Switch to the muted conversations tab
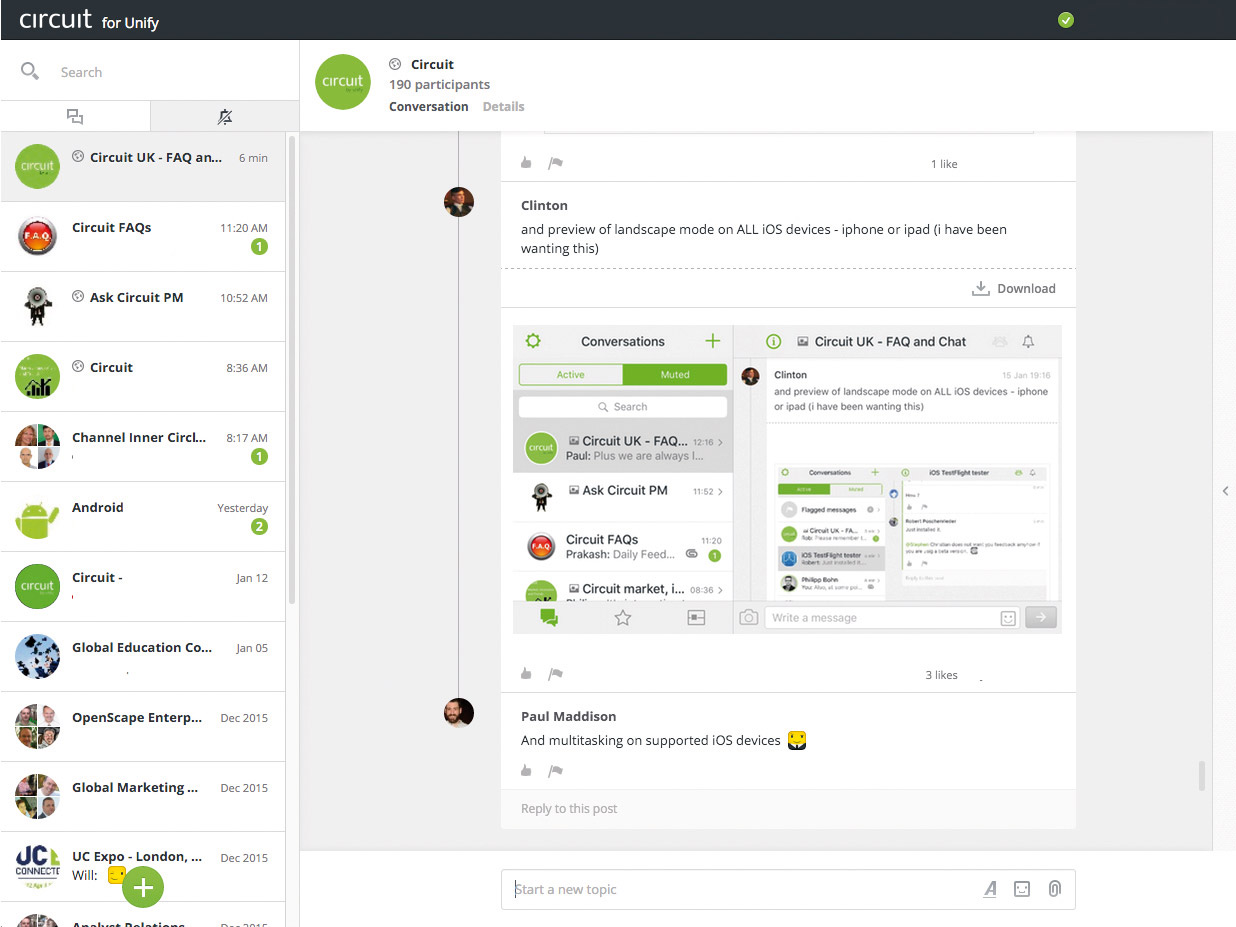The width and height of the screenshot is (1236, 927). [225, 117]
